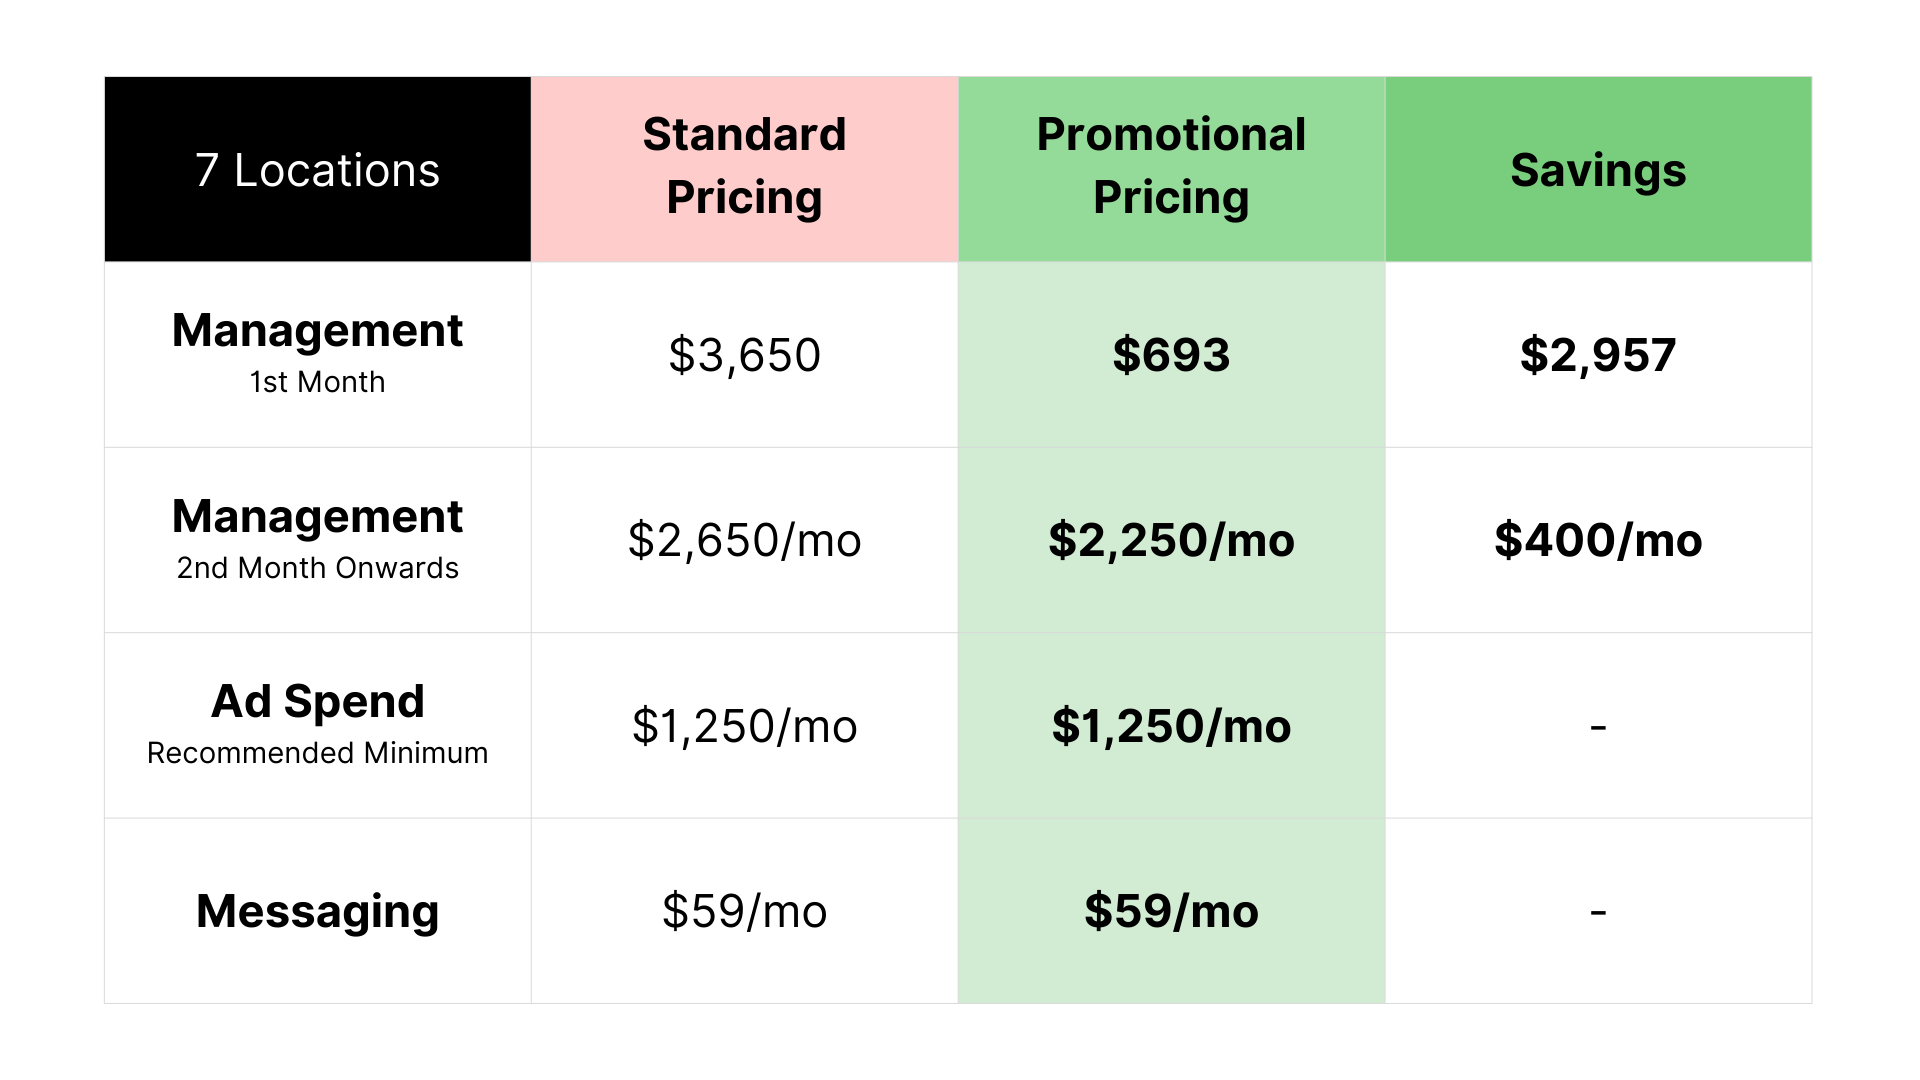Select the $3,650 standard price cell
The width and height of the screenshot is (1920, 1080).
[x=744, y=354]
